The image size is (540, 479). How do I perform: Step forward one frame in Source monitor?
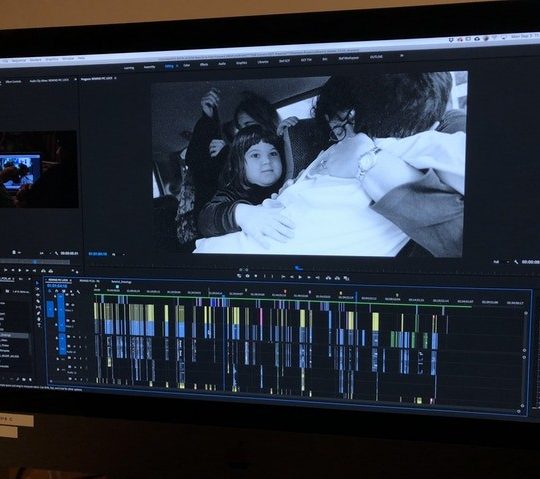pos(27,270)
